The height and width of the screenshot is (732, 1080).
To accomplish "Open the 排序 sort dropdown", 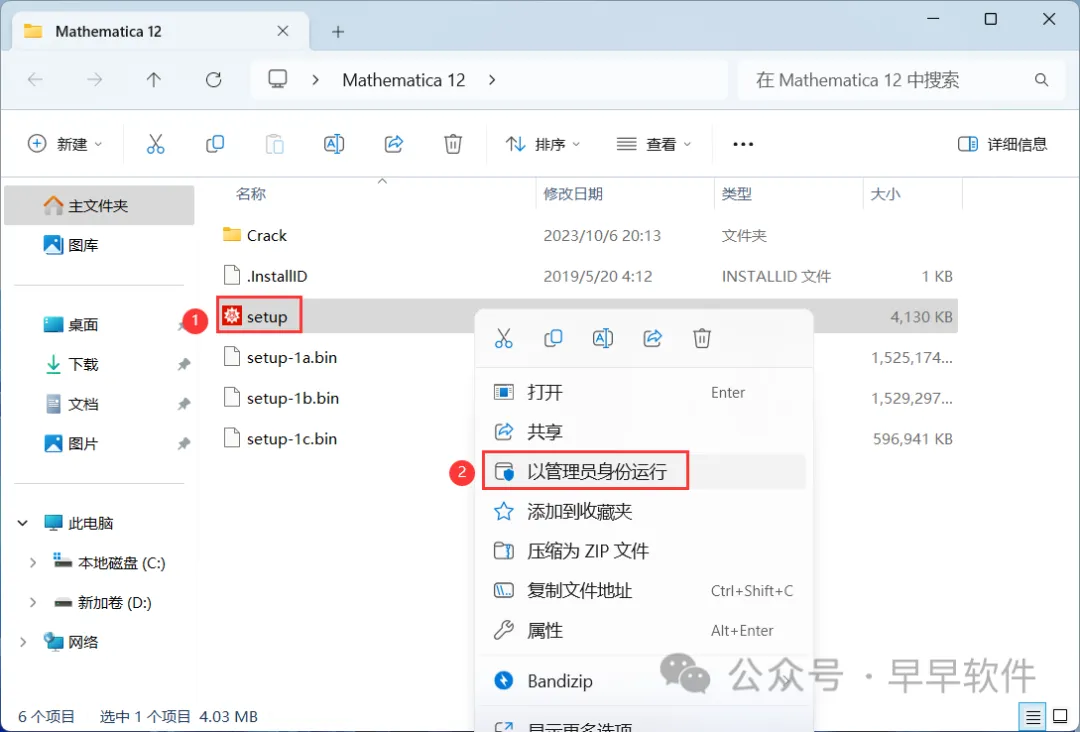I will coord(543,144).
